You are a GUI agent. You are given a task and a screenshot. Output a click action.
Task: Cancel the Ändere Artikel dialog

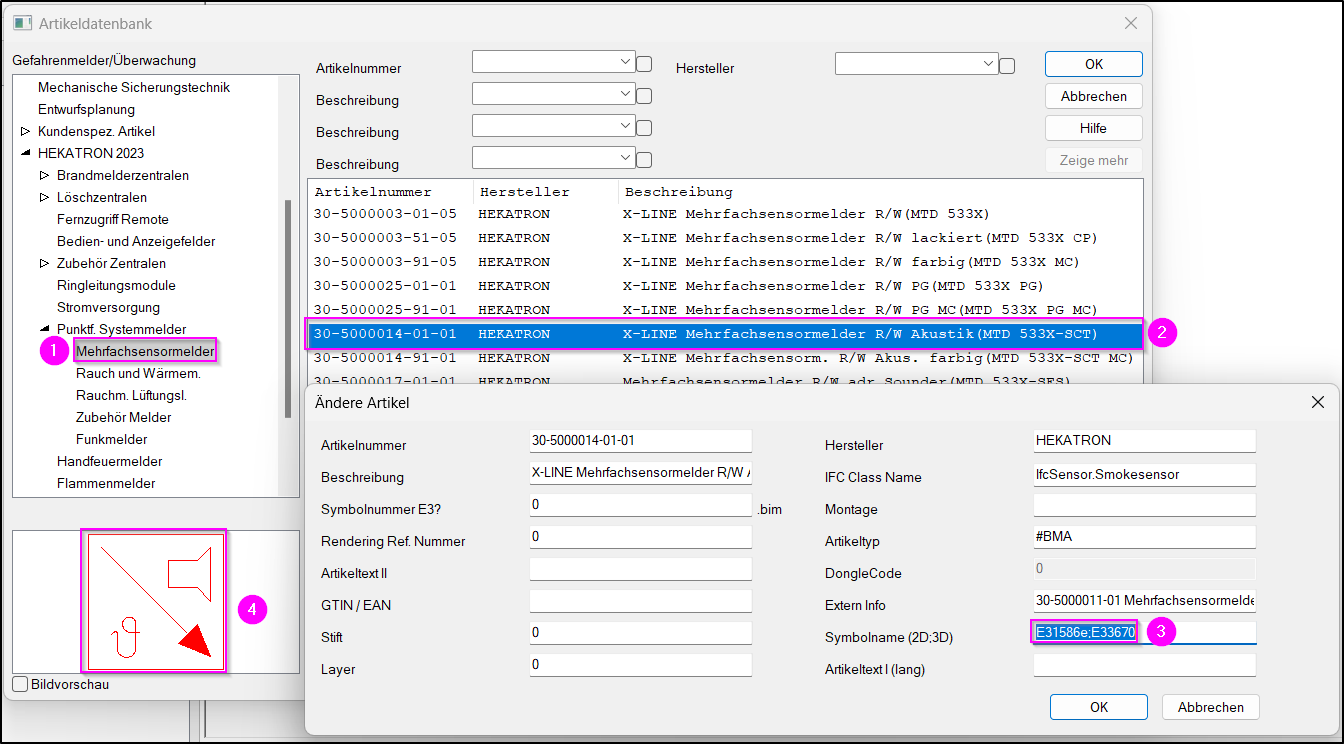[1211, 707]
